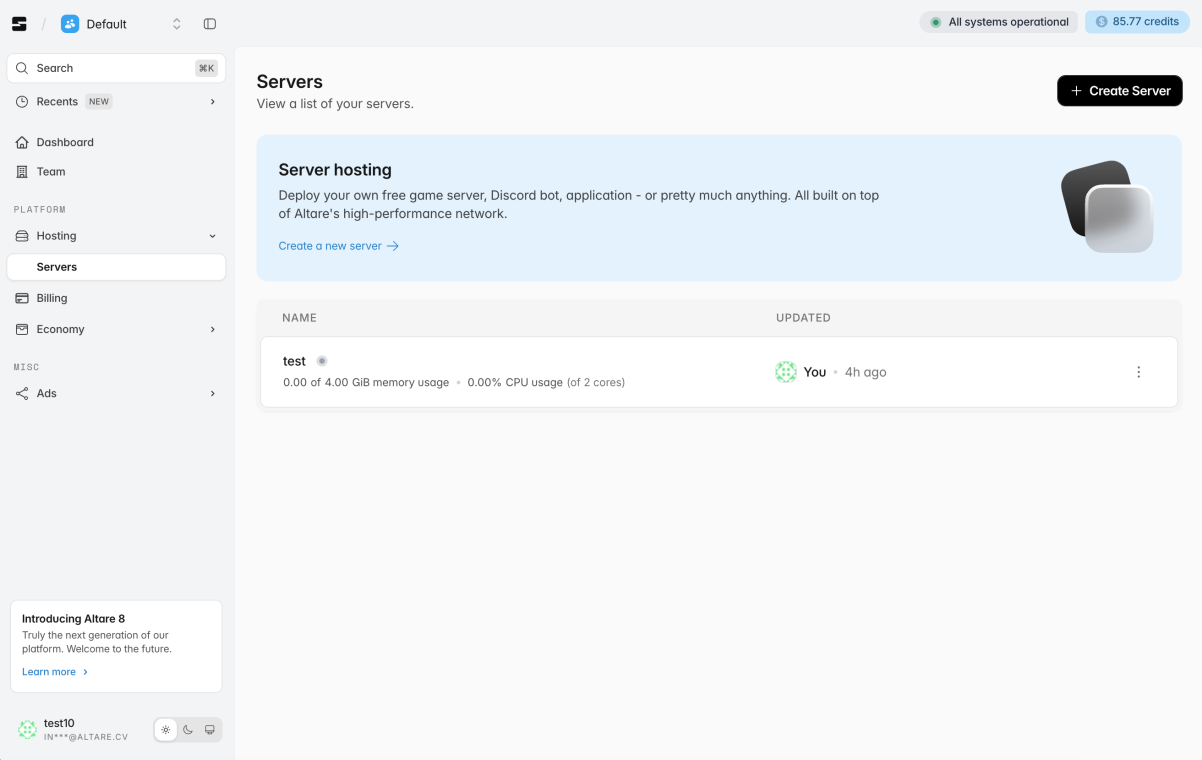1202x760 pixels.
Task: Follow the Create a new server link
Action: click(x=331, y=245)
